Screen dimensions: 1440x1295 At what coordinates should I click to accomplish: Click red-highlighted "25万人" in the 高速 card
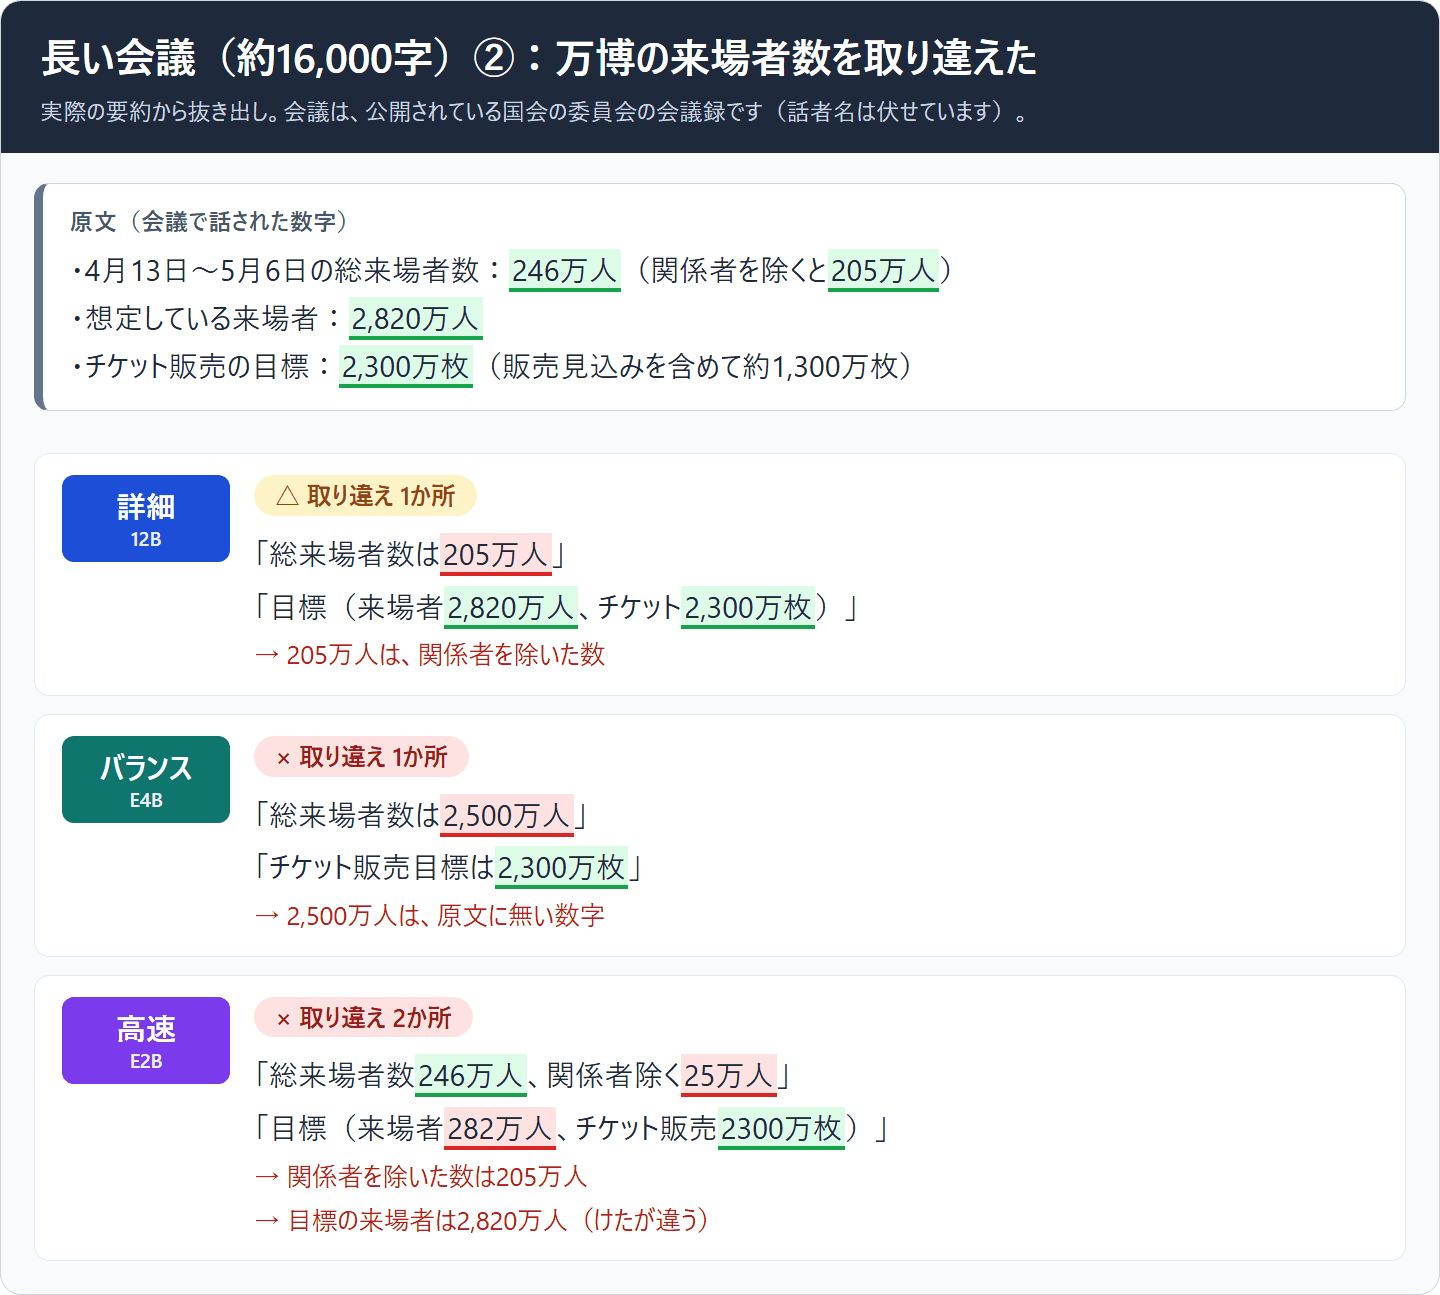(729, 1075)
